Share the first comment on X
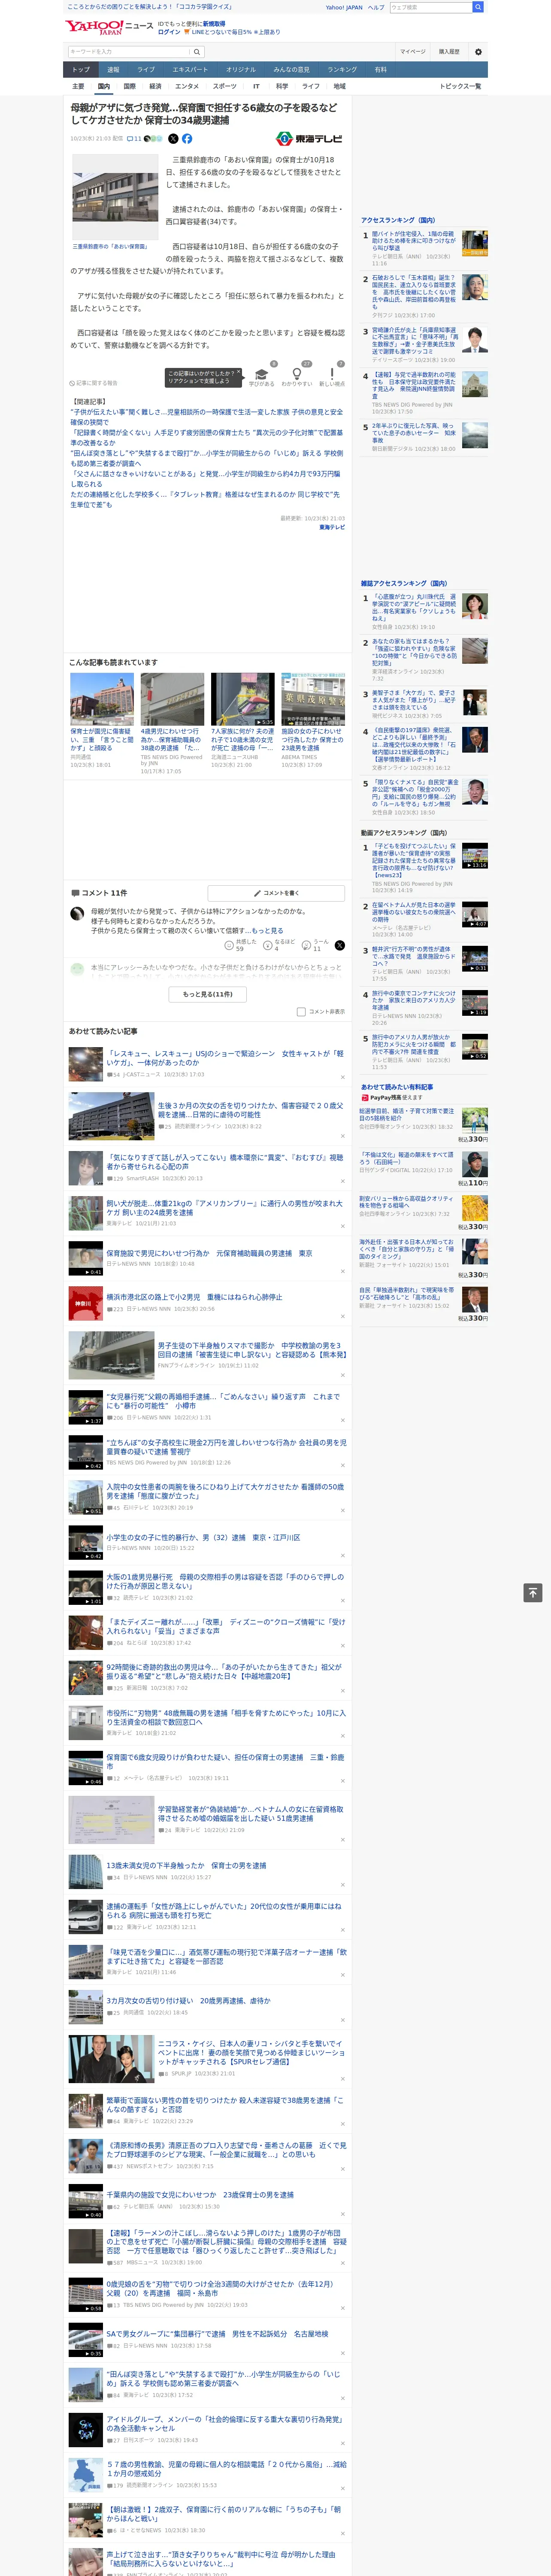Screen dimensions: 551x2576 point(340,945)
